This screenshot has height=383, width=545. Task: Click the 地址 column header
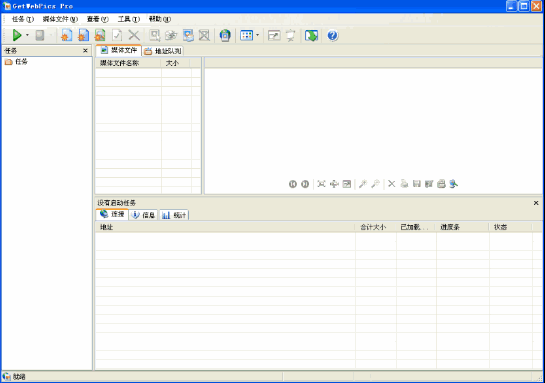point(225,227)
